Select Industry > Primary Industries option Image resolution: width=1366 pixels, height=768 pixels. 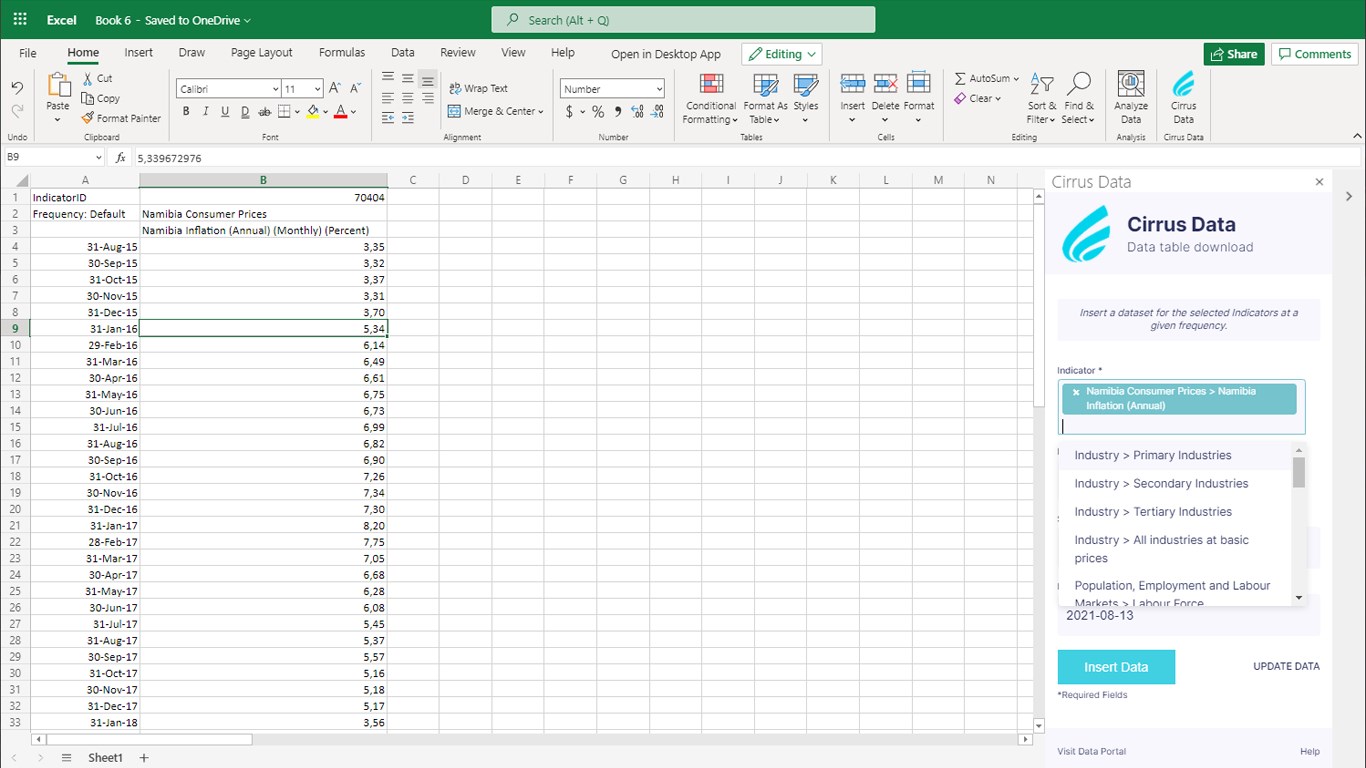[1175, 455]
